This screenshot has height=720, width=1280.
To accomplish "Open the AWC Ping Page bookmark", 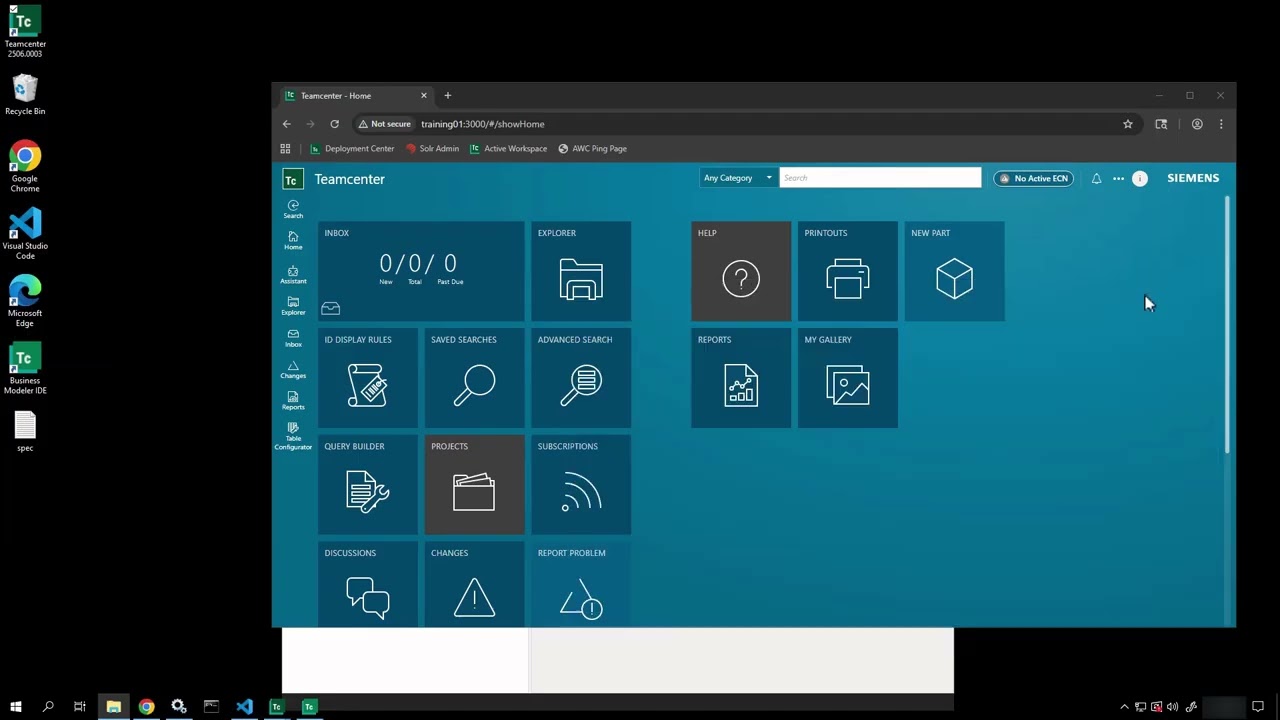I will pos(592,148).
